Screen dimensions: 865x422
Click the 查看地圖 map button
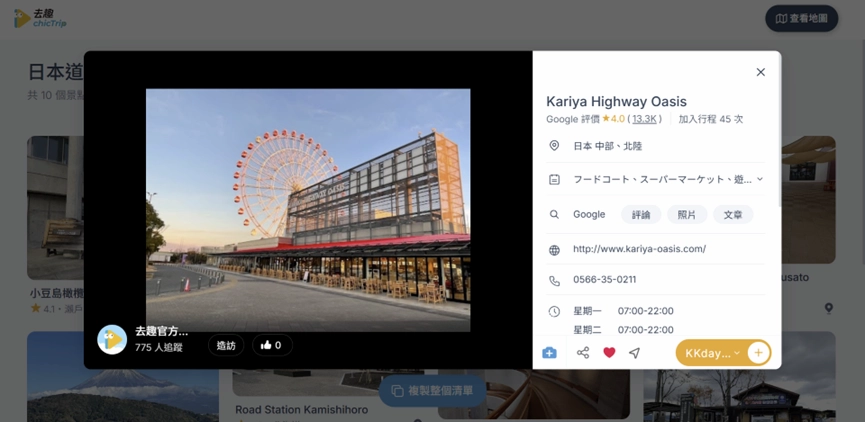[802, 19]
